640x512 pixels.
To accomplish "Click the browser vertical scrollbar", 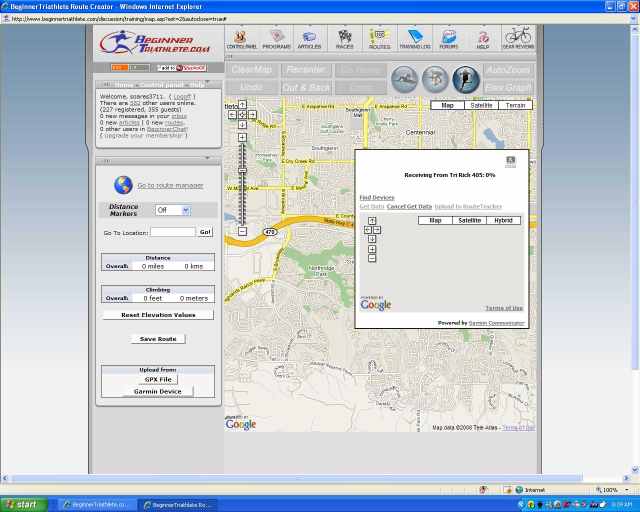I will click(635, 204).
